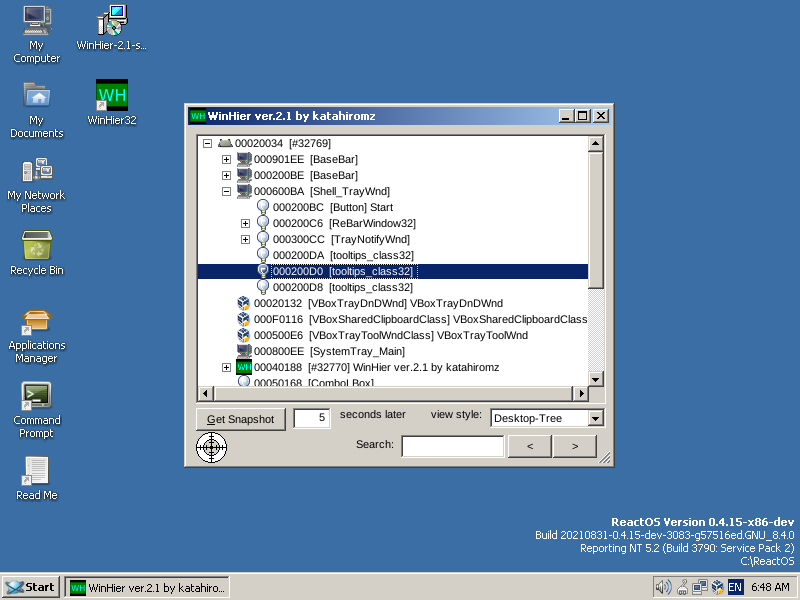
Task: Click the 6:48 AM tray clock
Action: (770, 587)
